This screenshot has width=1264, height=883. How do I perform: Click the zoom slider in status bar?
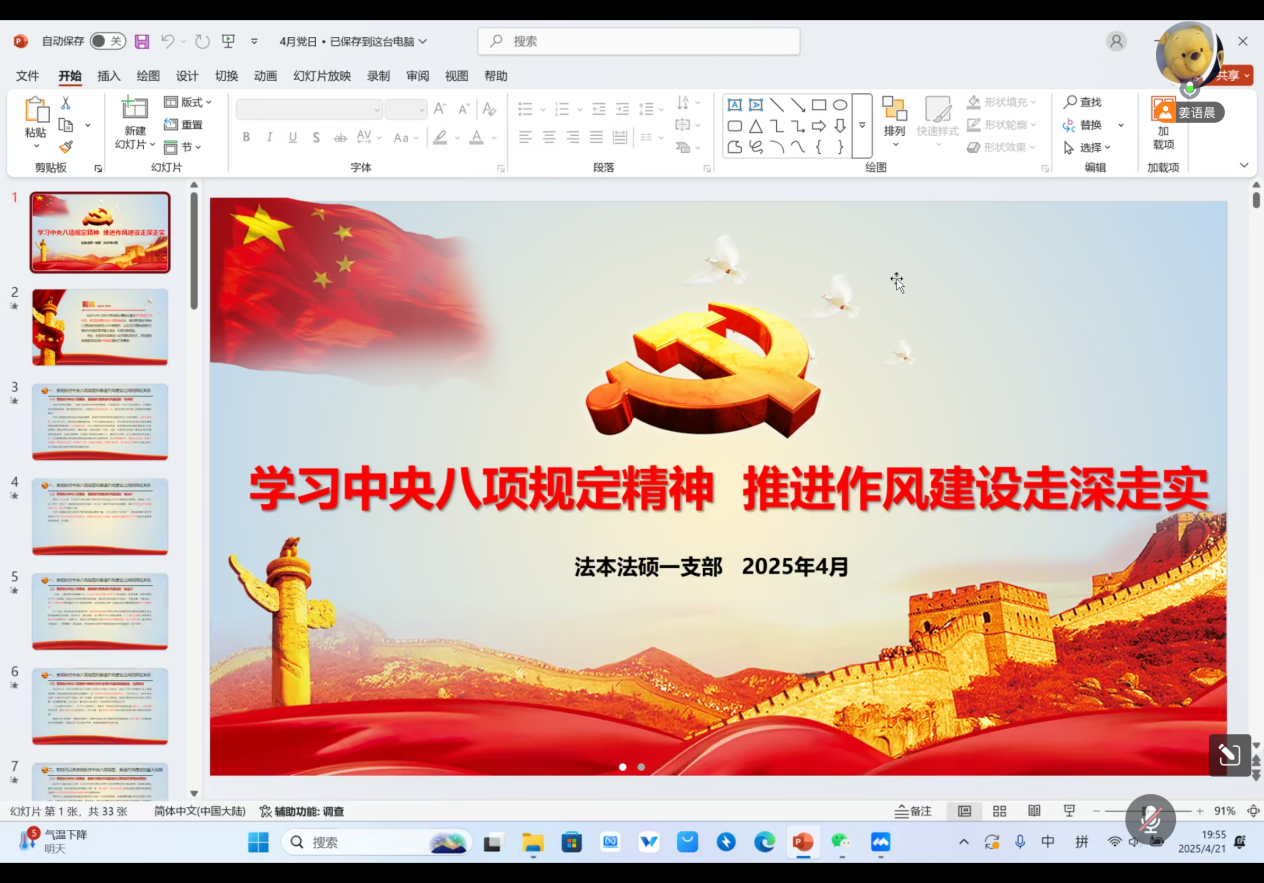(x=1148, y=811)
